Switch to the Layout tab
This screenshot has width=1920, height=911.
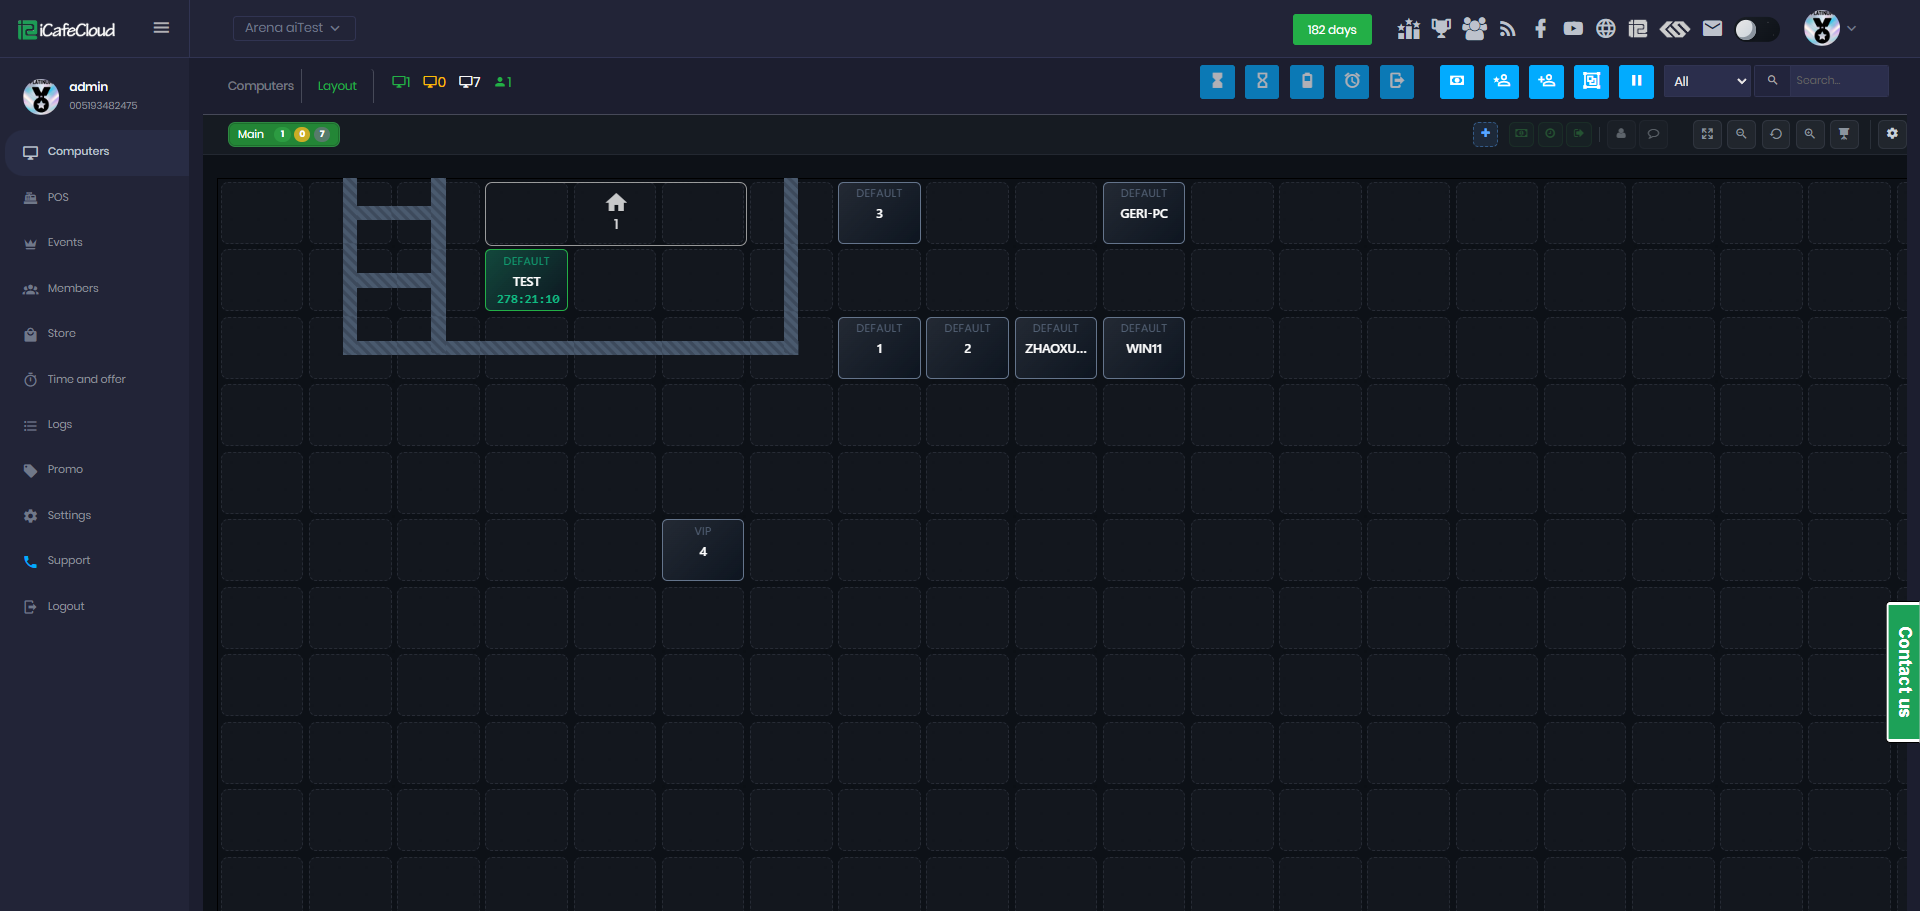click(337, 86)
